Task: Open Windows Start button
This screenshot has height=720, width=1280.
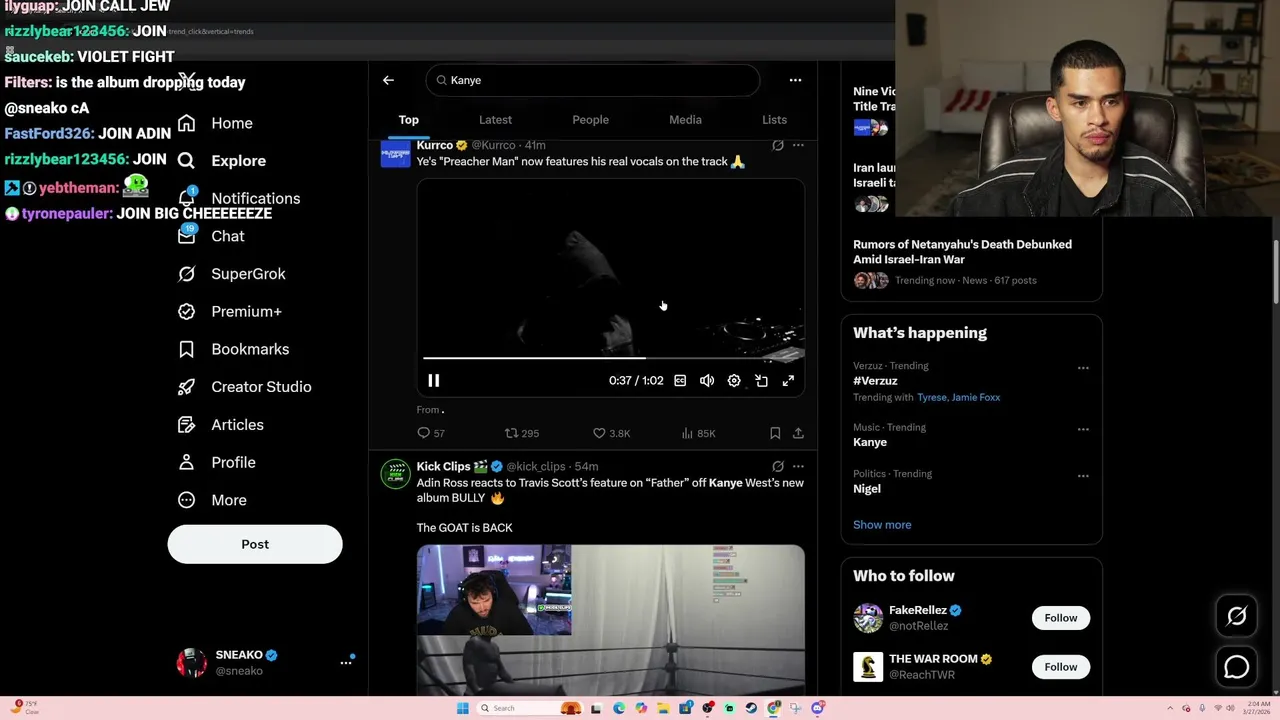Action: [x=462, y=708]
